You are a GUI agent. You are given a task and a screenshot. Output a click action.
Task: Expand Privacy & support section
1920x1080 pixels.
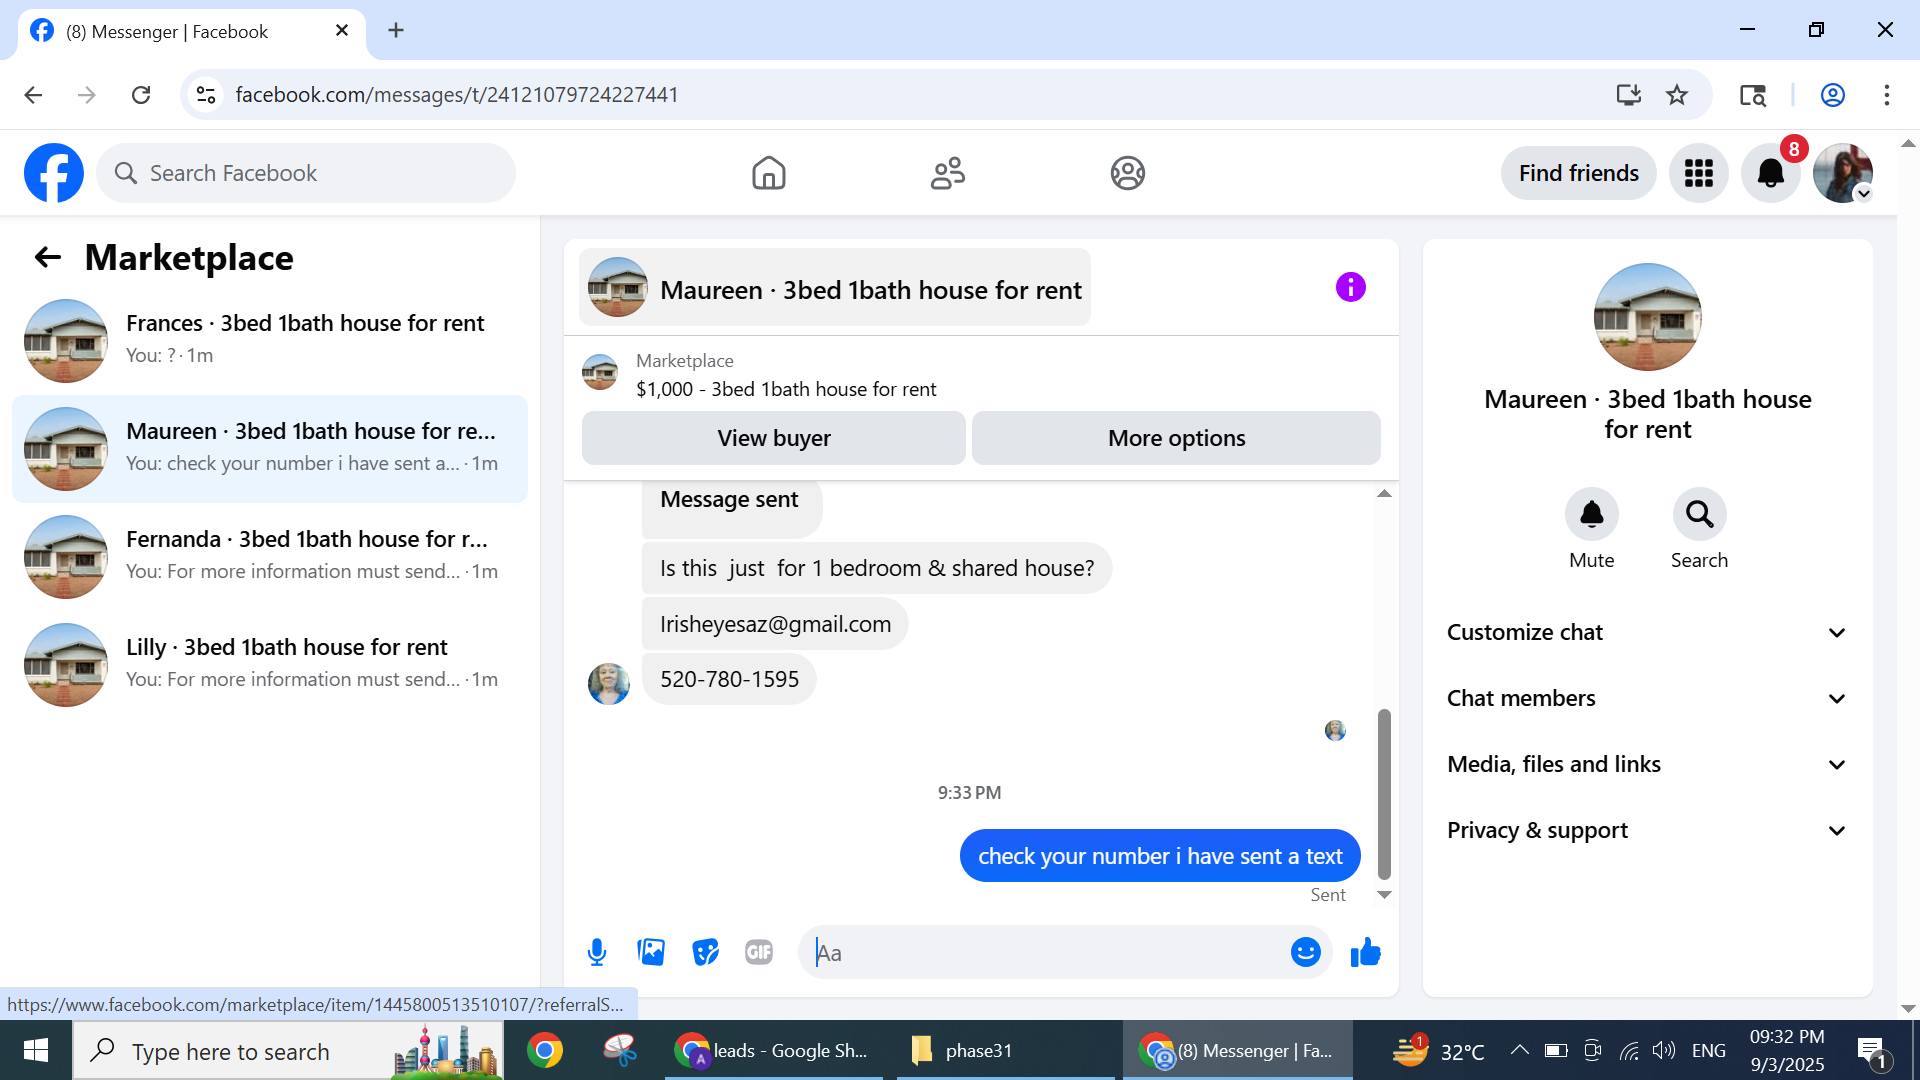[1647, 831]
